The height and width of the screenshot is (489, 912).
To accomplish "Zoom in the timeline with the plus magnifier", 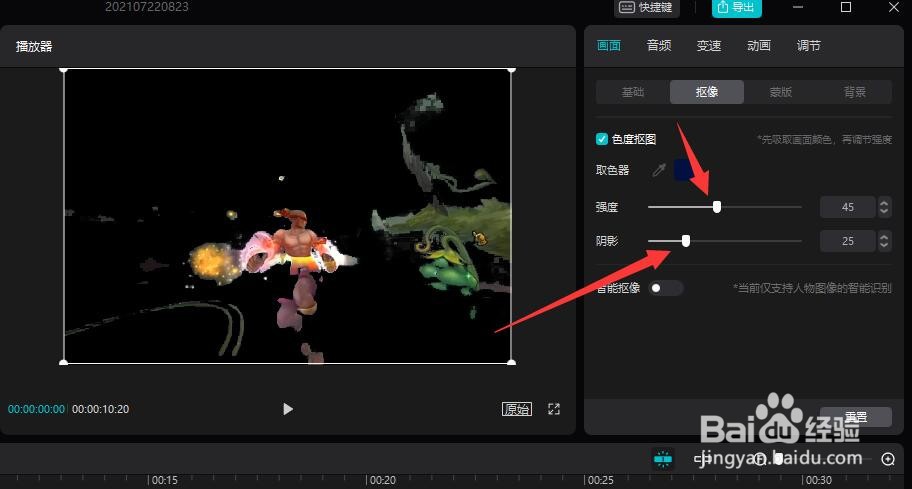I will pyautogui.click(x=888, y=459).
